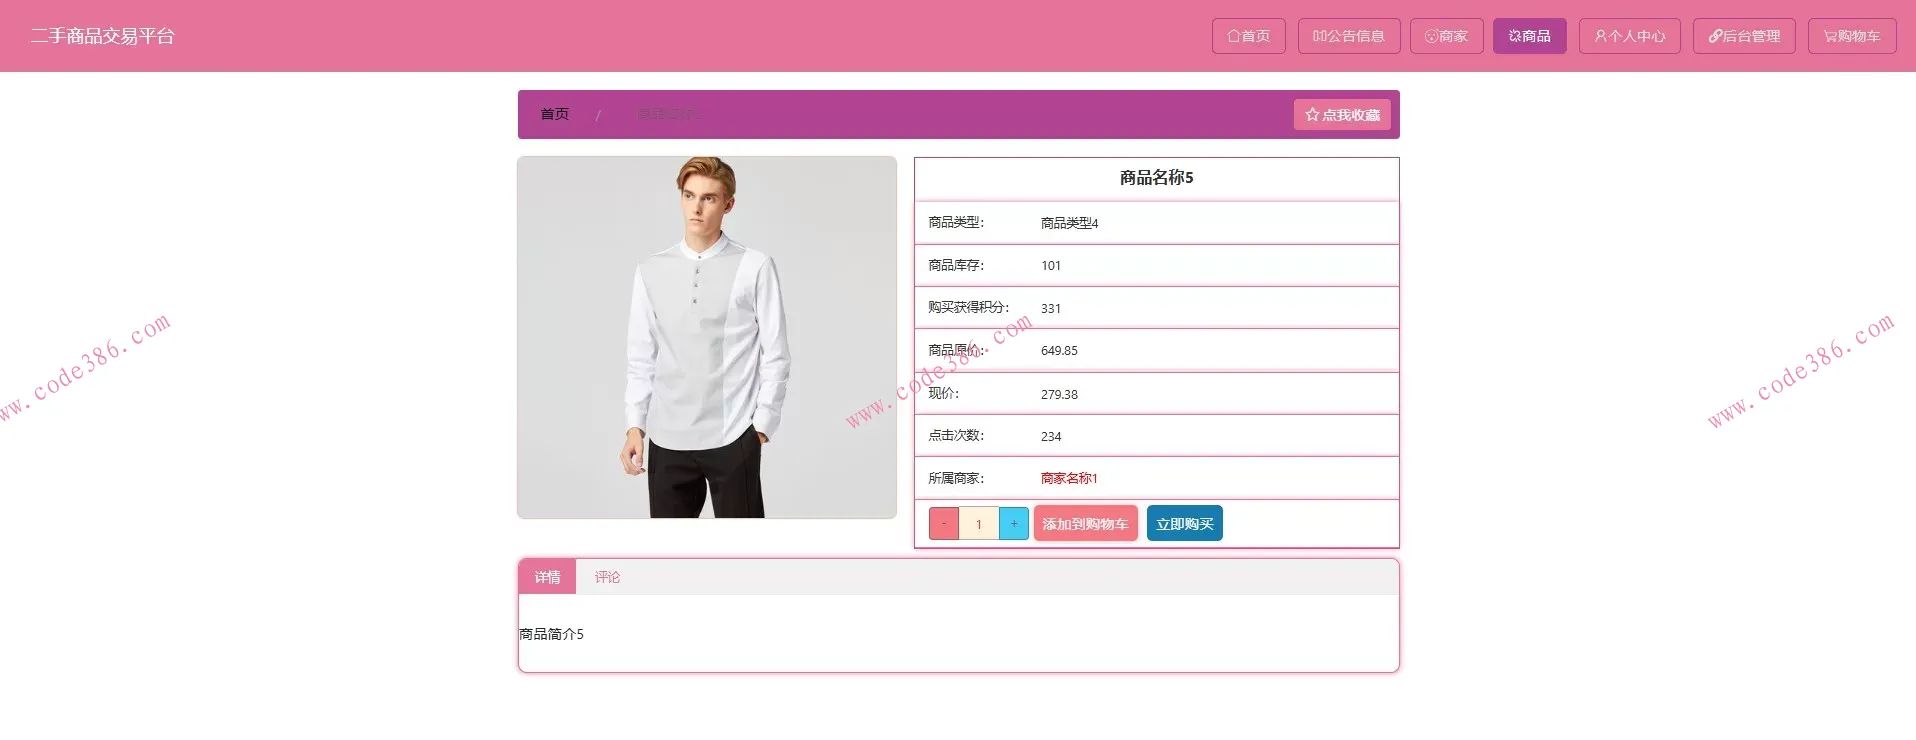
Task: Open 个人中心 in the navigation bar
Action: pyautogui.click(x=1629, y=36)
